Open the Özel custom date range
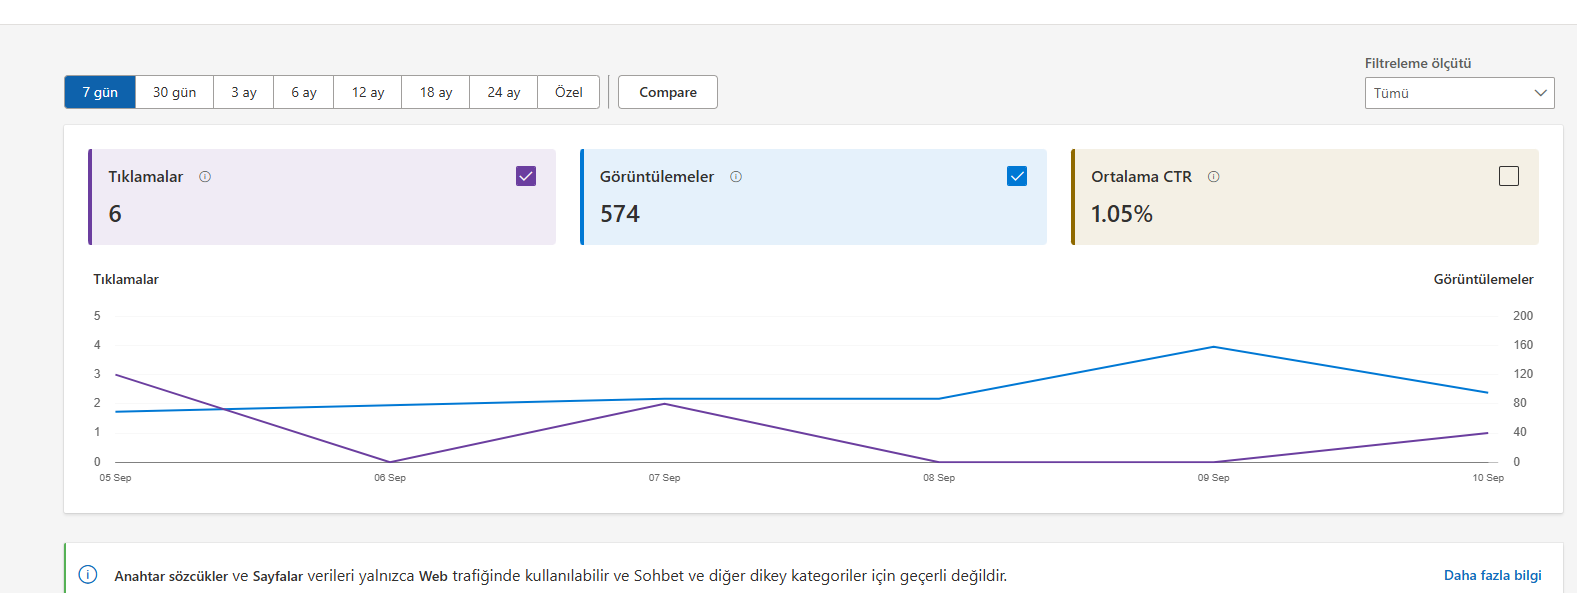This screenshot has width=1577, height=593. point(569,92)
